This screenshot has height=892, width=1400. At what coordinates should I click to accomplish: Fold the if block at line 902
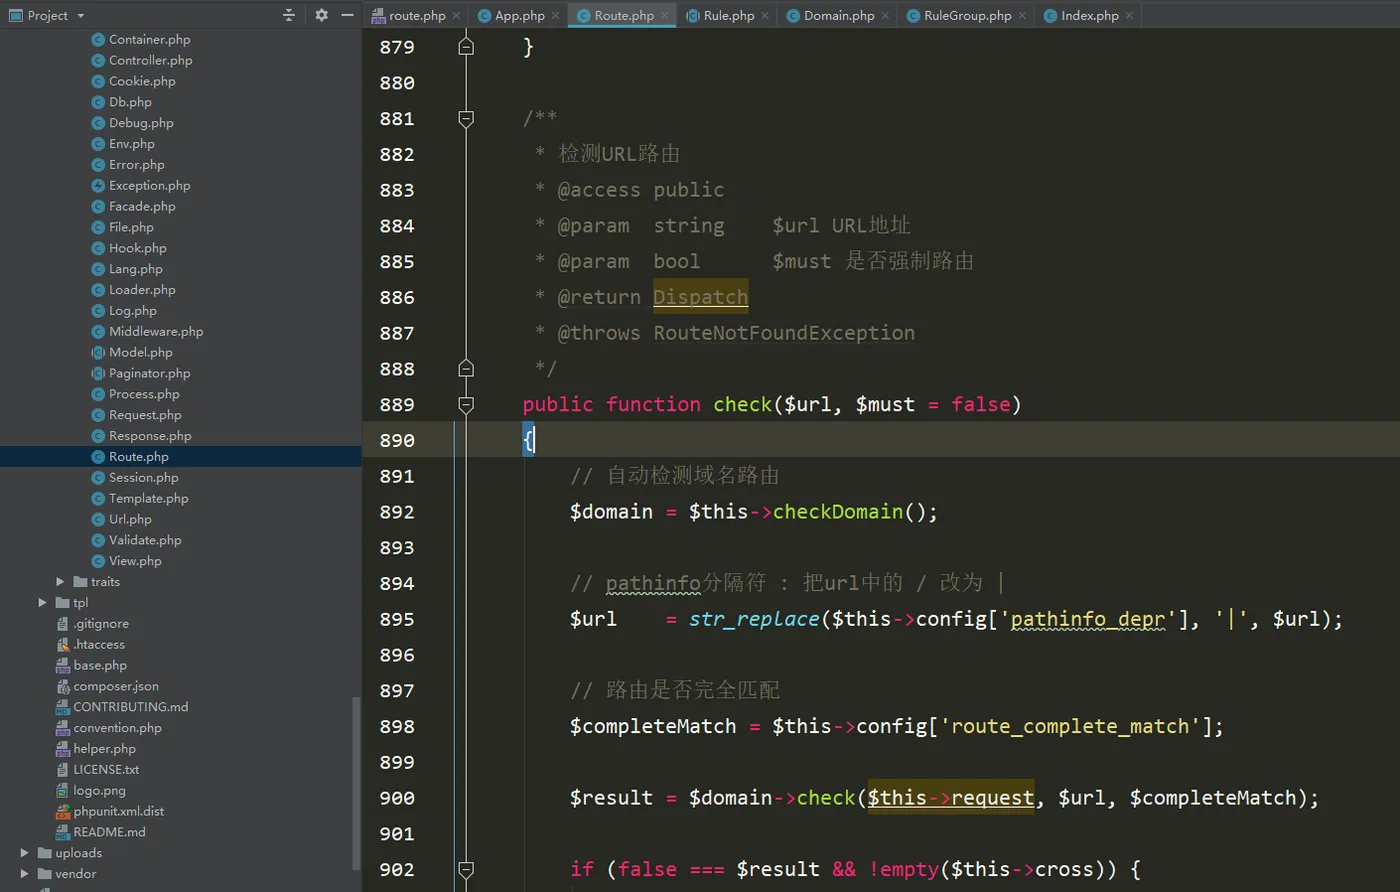pyautogui.click(x=465, y=869)
